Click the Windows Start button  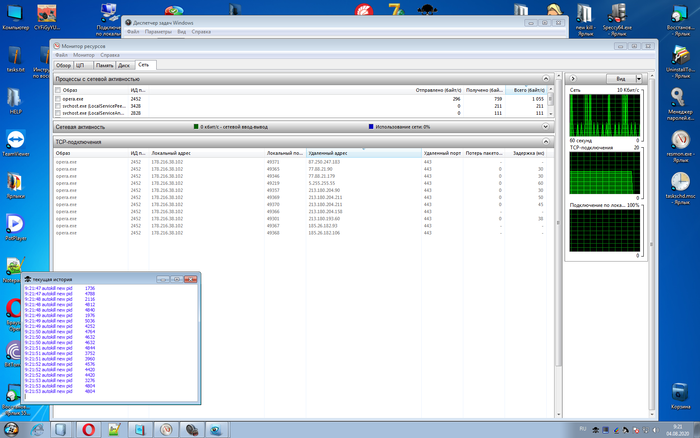click(11, 429)
